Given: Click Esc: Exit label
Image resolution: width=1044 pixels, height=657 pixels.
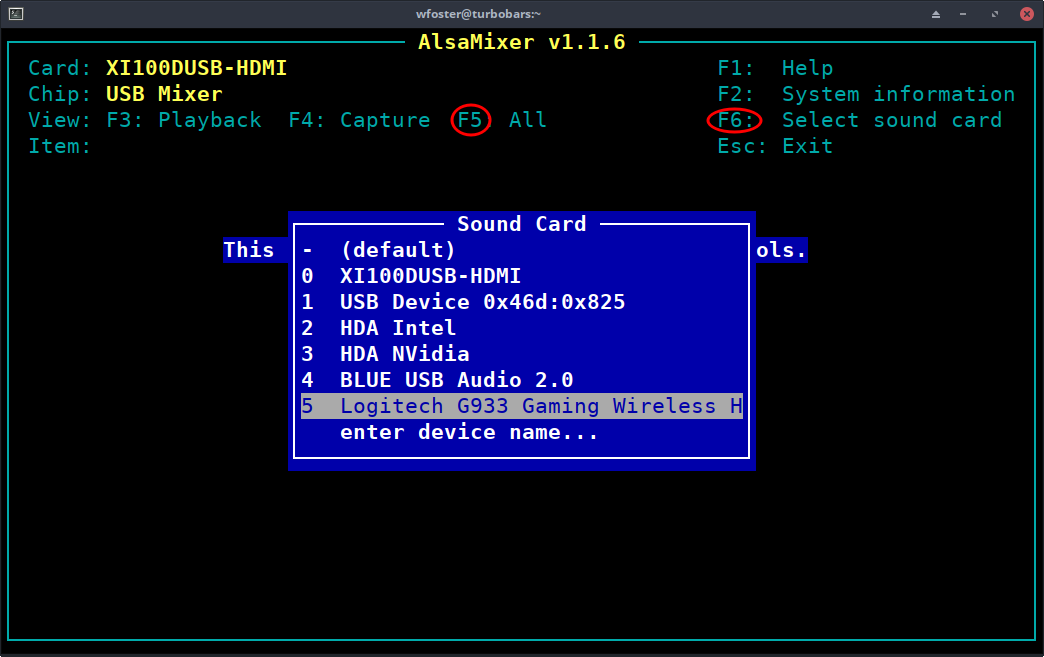Looking at the screenshot, I should (775, 146).
